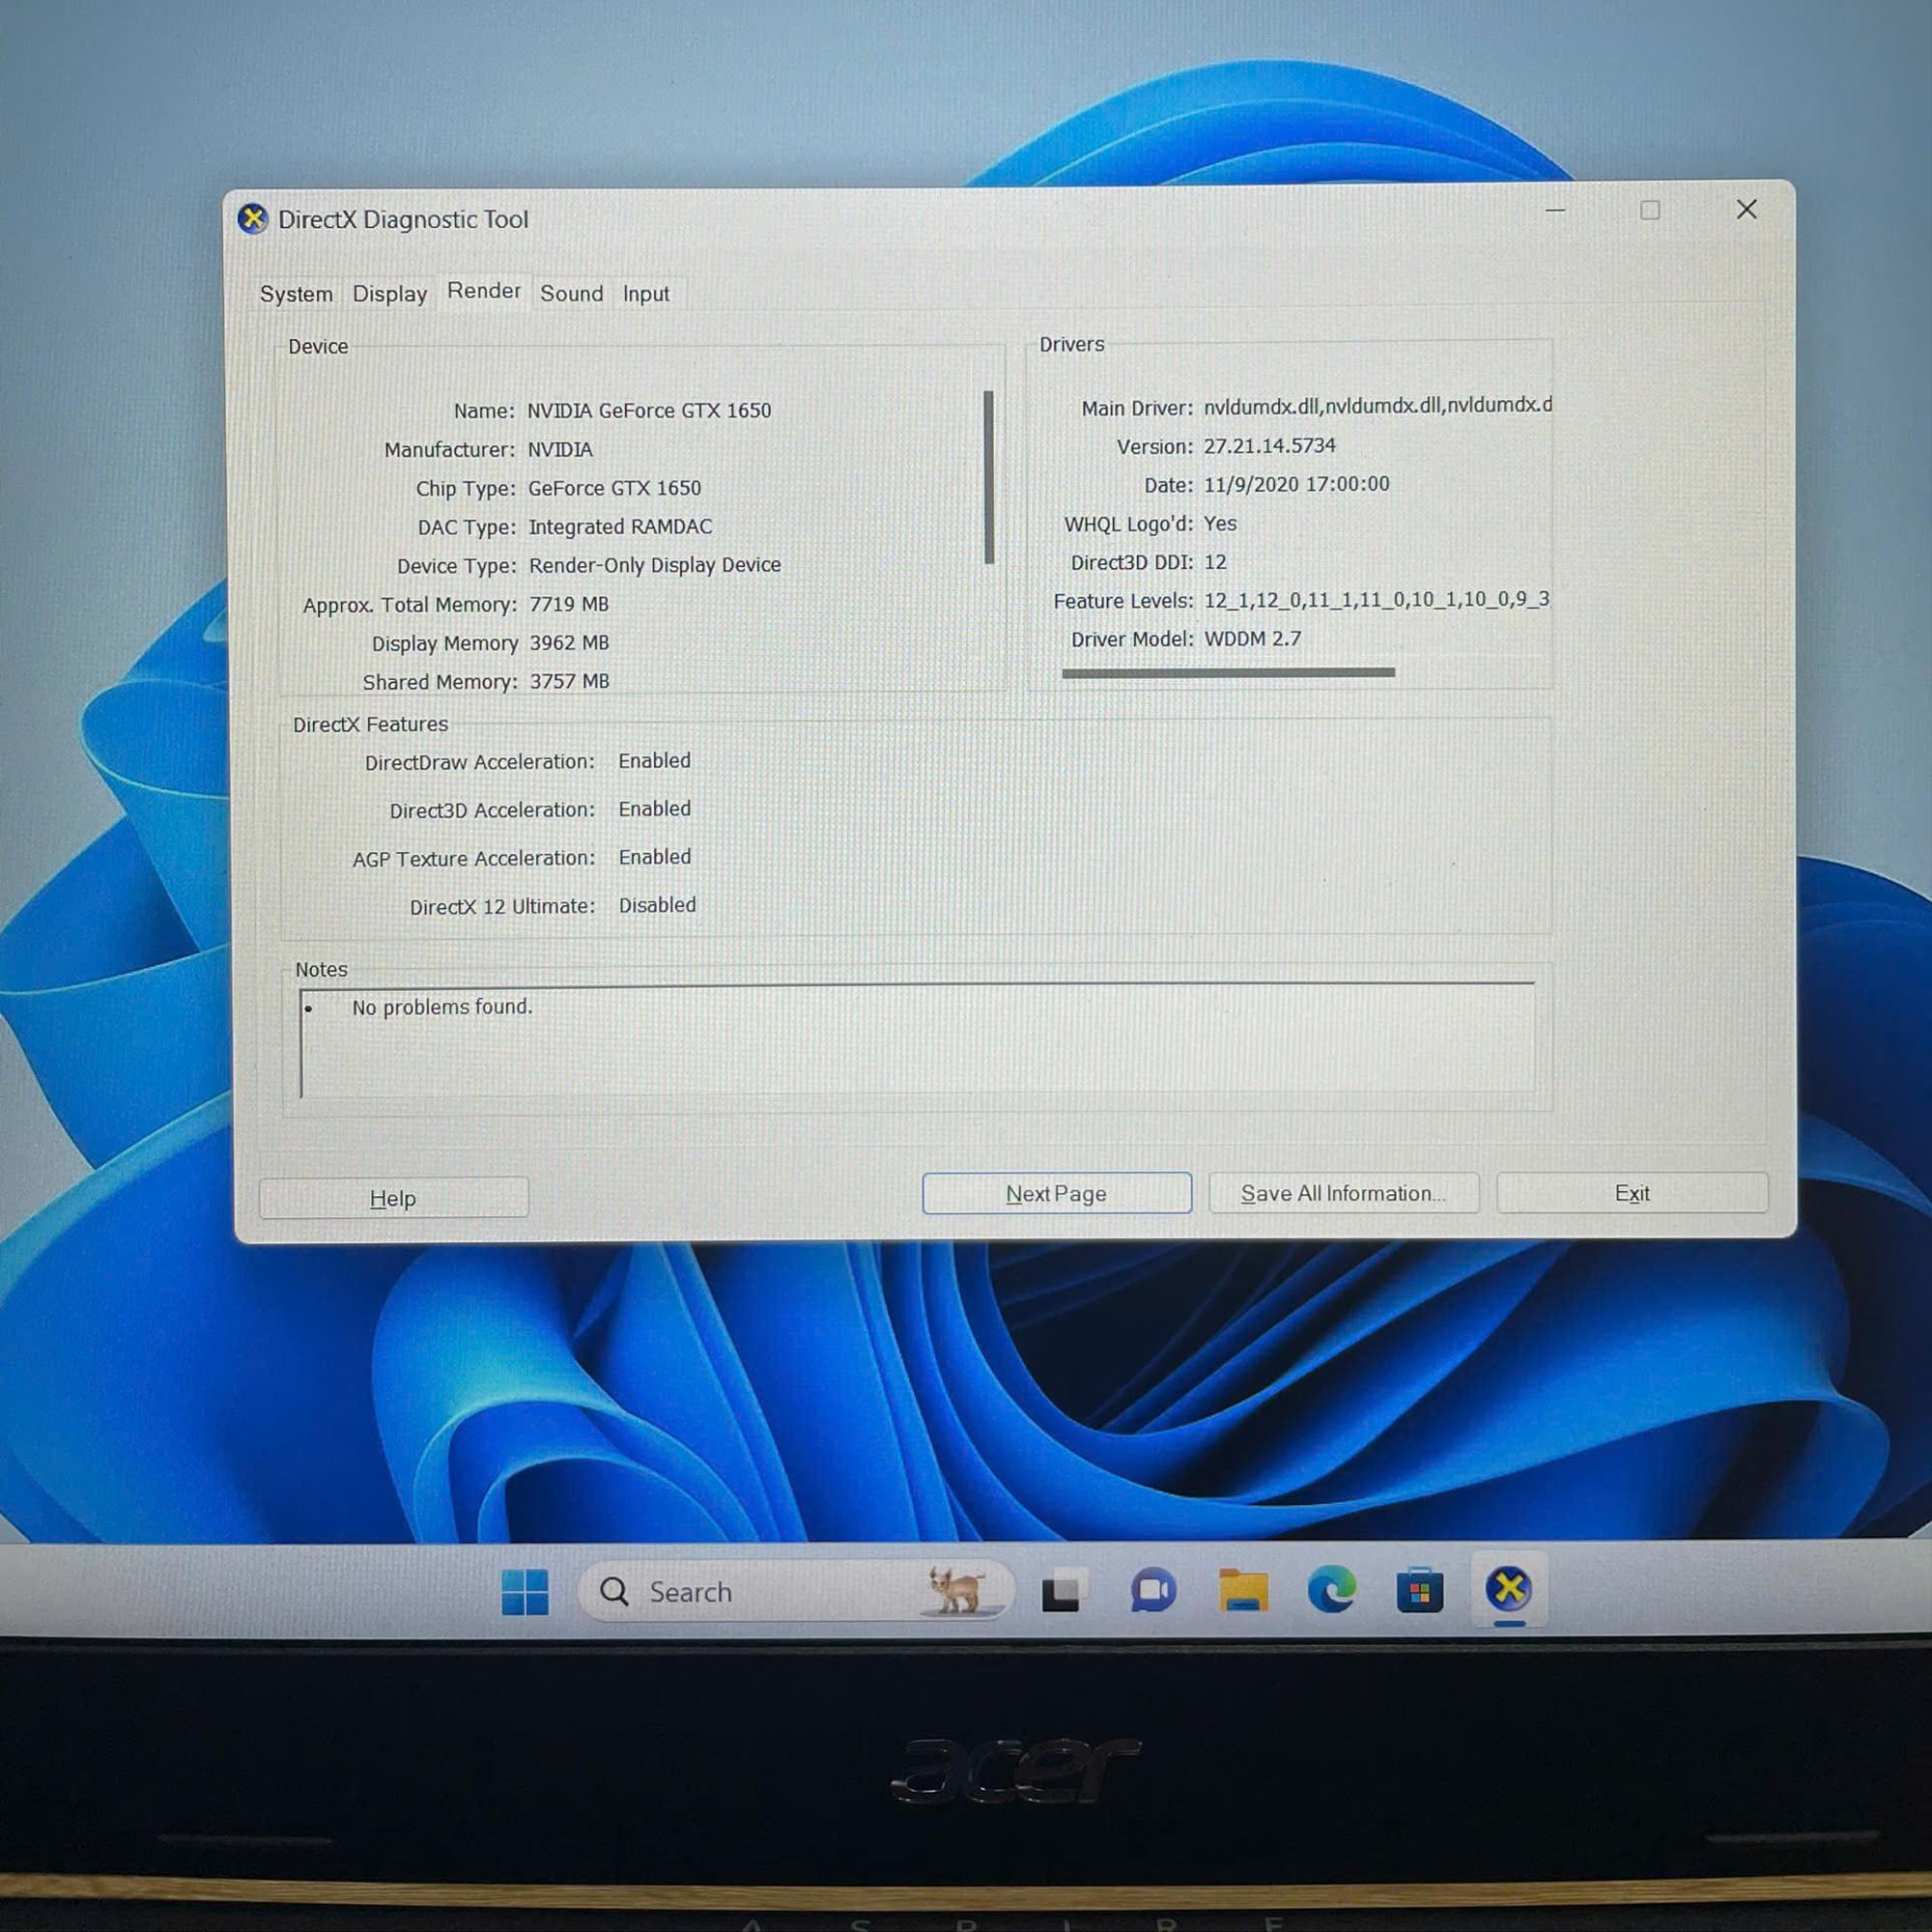Screen dimensions: 1932x1932
Task: Click the Help button
Action: [393, 1198]
